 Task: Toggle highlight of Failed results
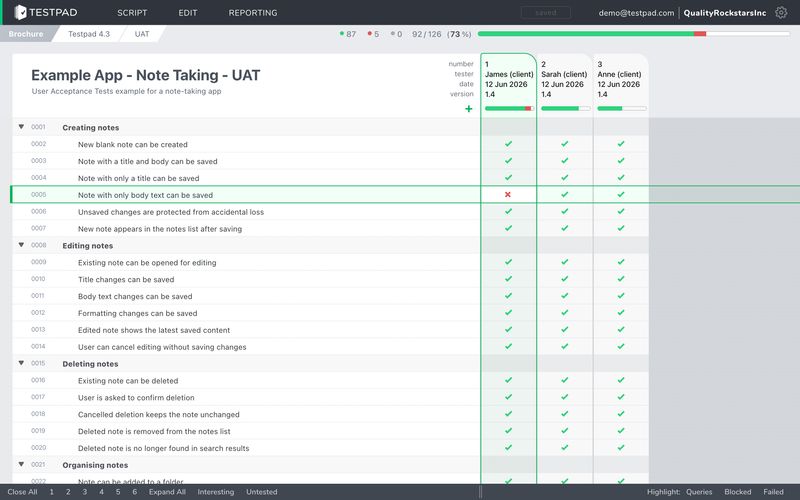pos(773,492)
